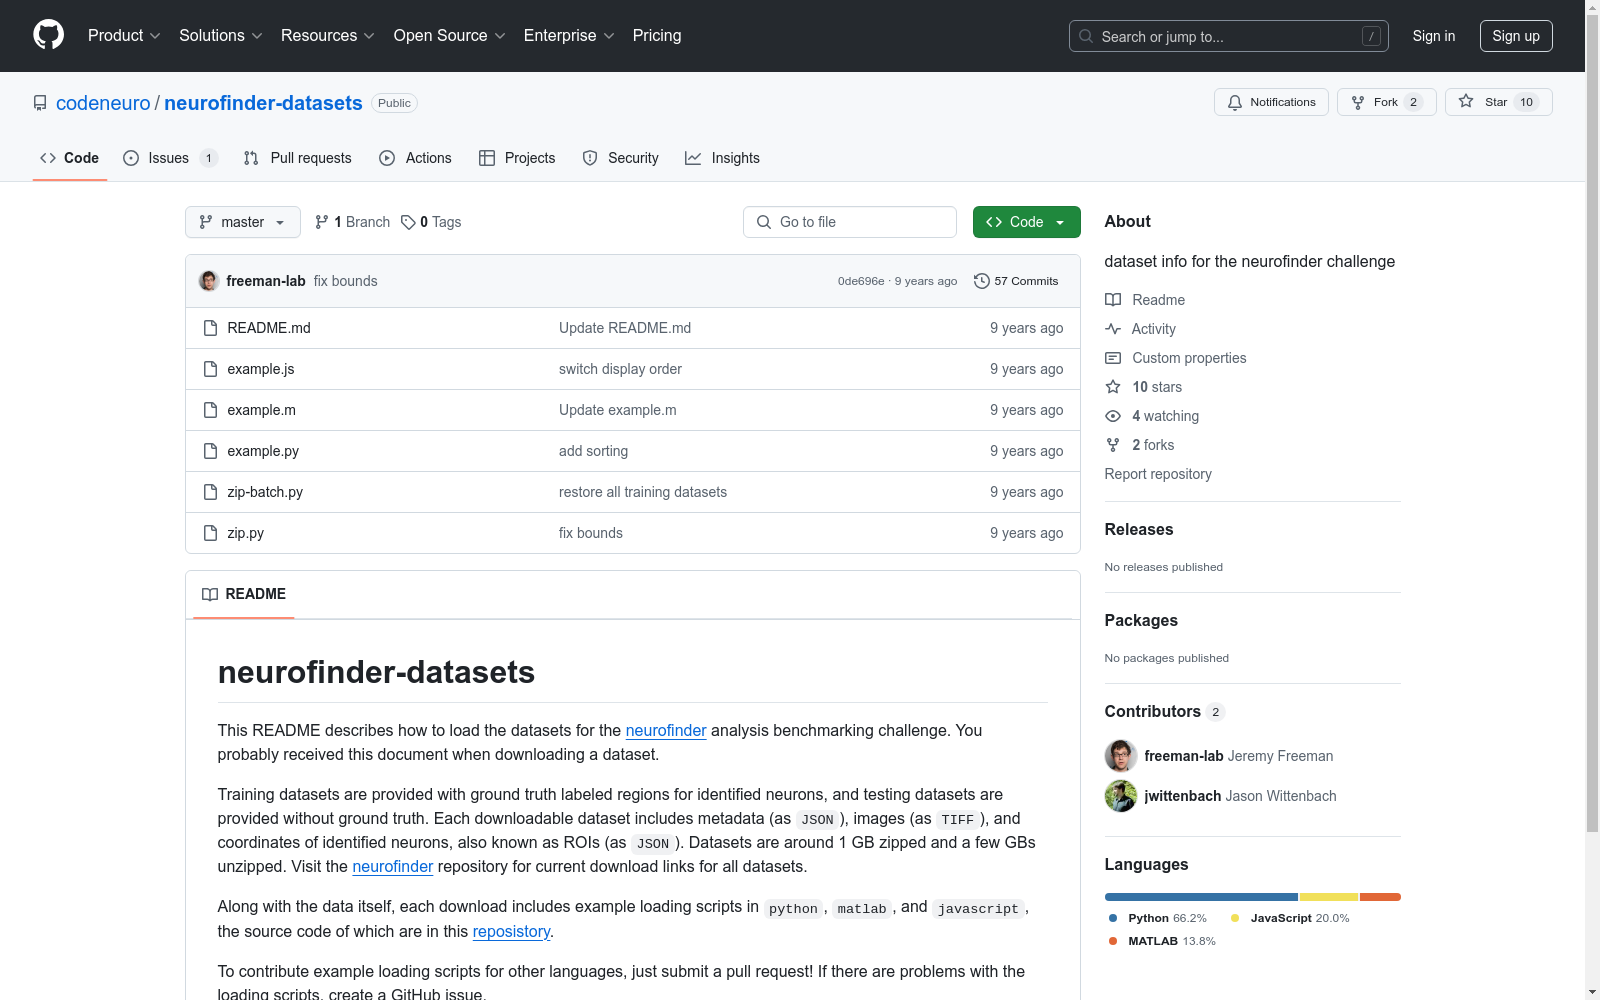
Task: Open the master branch dropdown
Action: (x=243, y=222)
